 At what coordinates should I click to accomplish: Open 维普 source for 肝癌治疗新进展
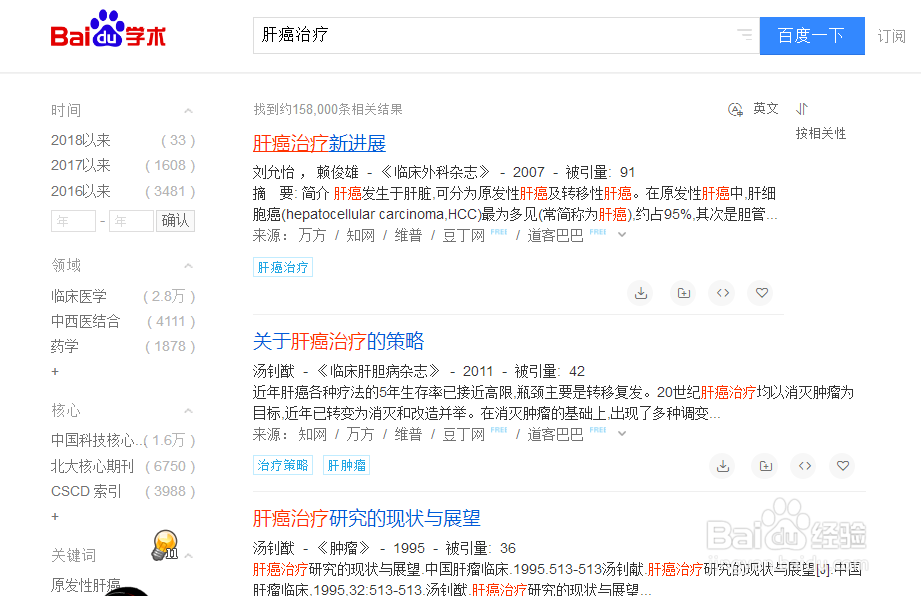408,235
